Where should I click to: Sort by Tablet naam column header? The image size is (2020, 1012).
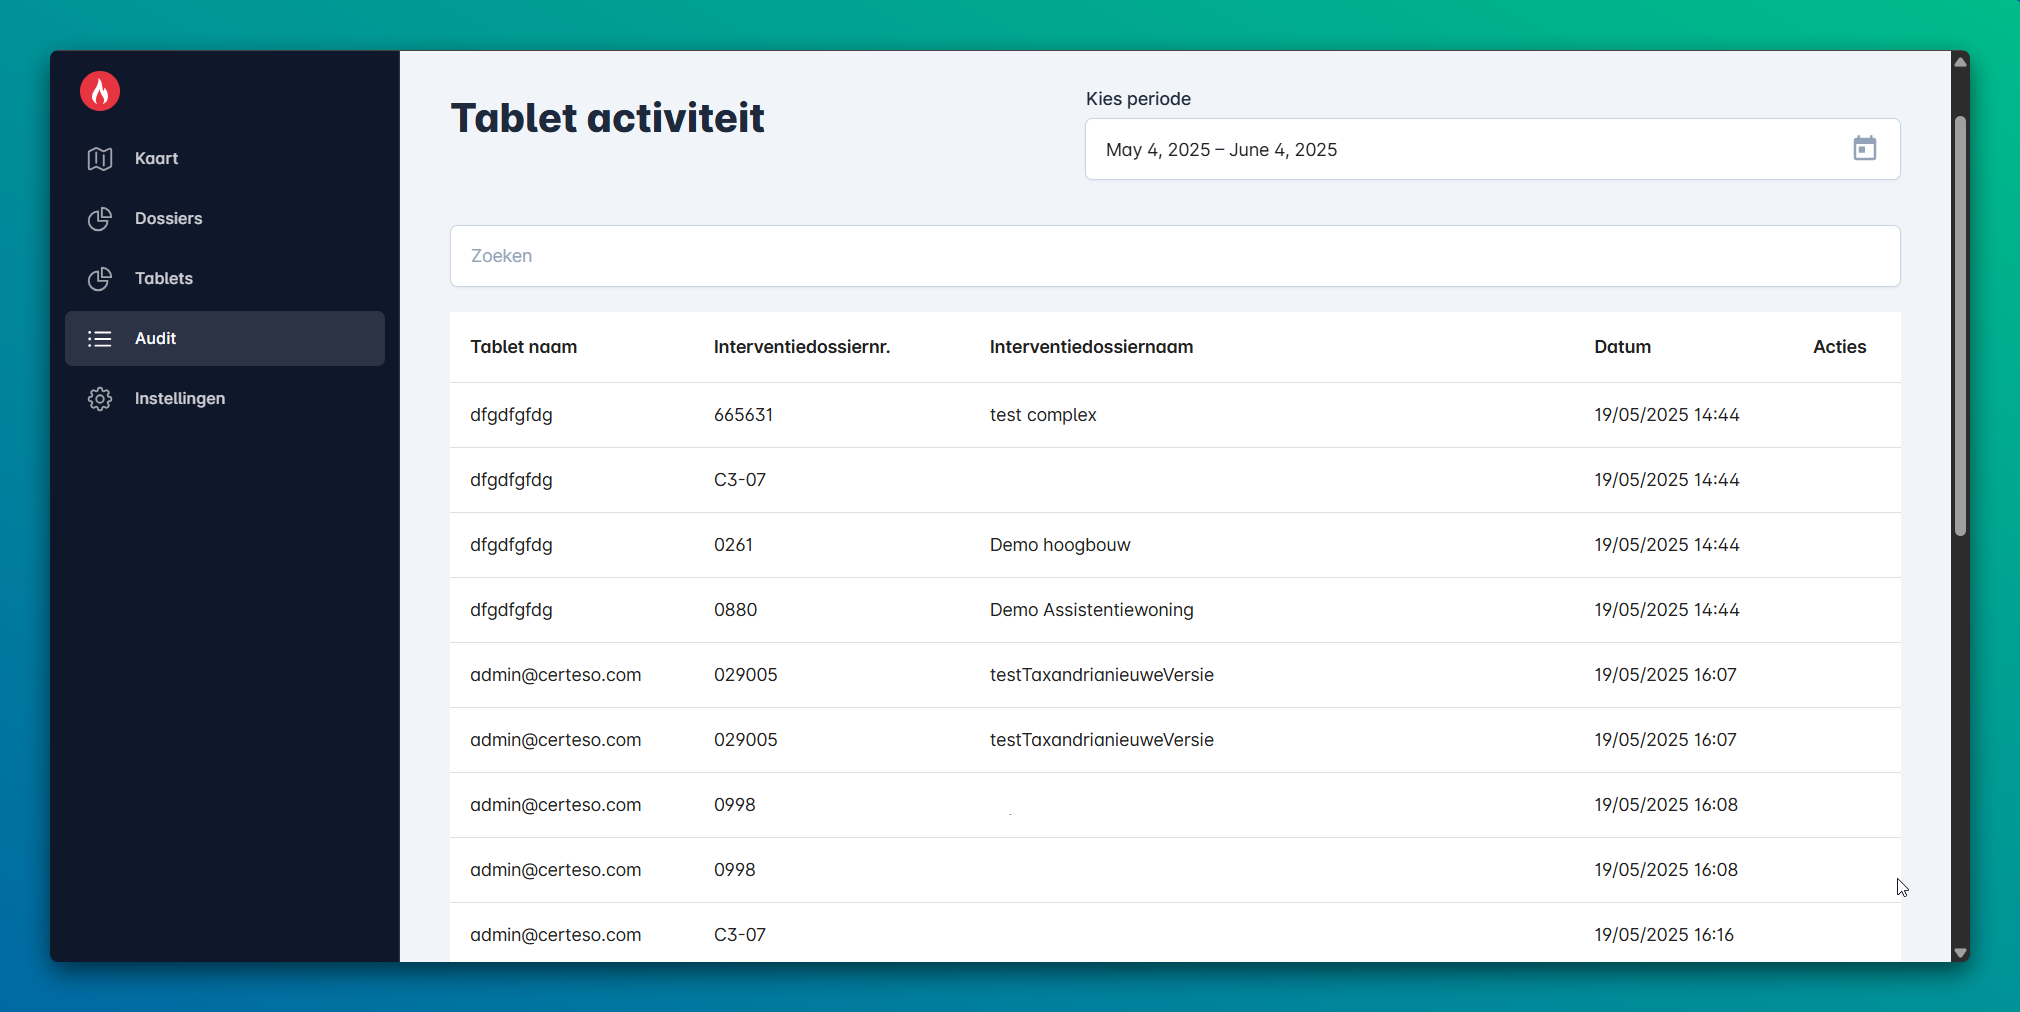[x=523, y=347]
